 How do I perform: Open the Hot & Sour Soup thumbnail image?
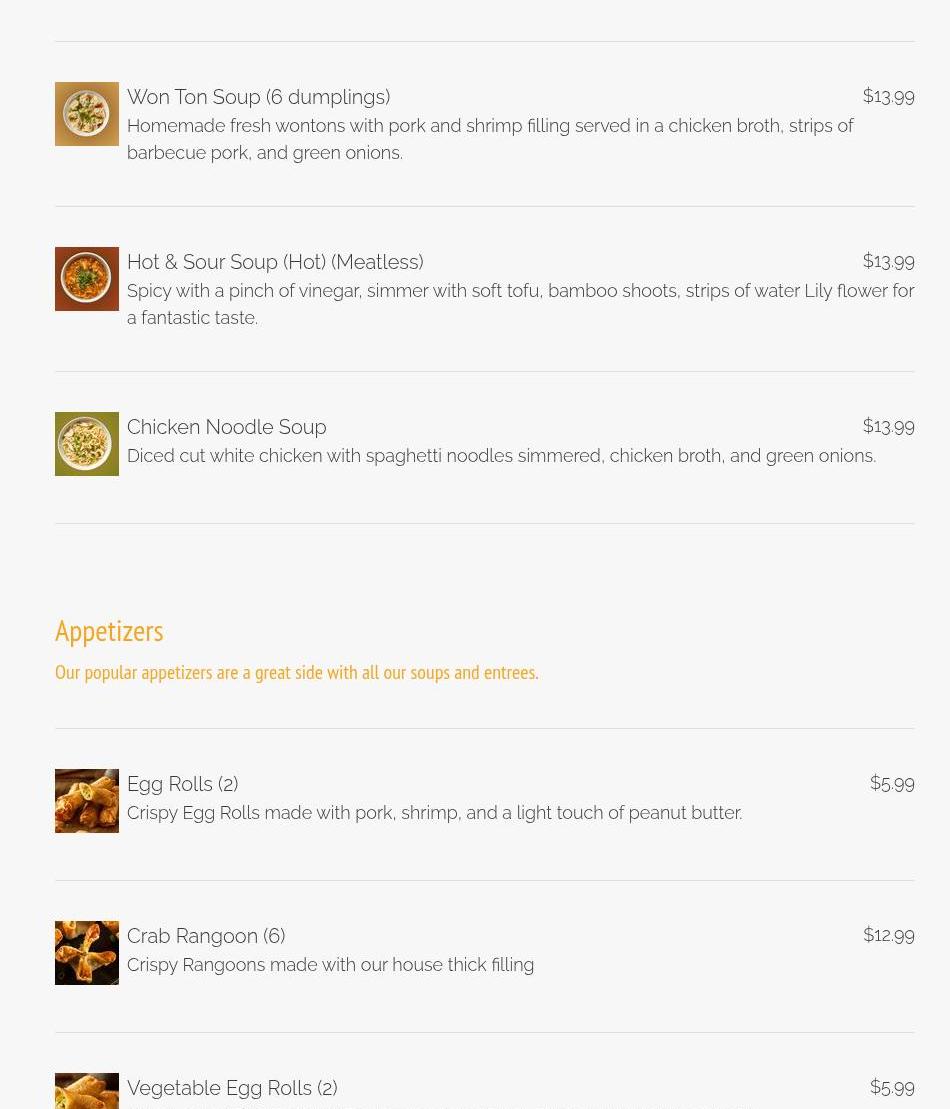click(87, 279)
